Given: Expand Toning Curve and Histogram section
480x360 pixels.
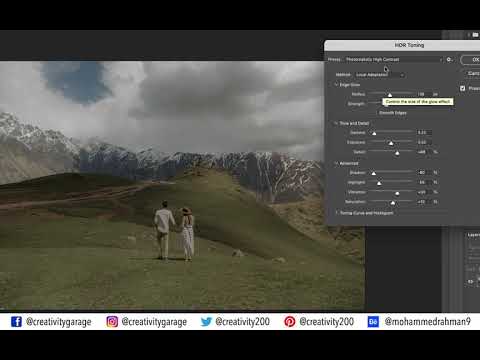Looking at the screenshot, I should (336, 213).
